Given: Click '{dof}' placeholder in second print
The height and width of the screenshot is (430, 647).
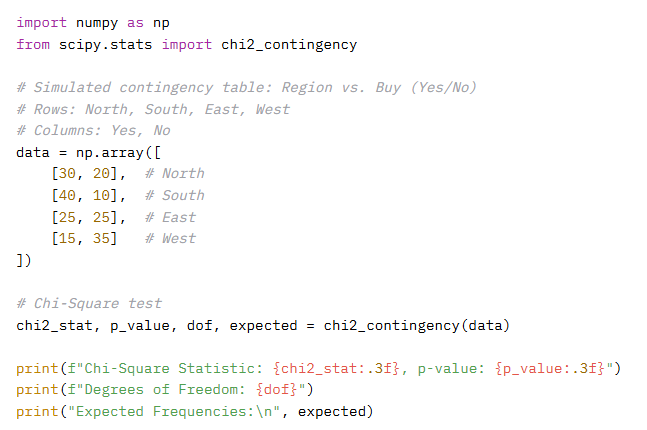Looking at the screenshot, I should [276, 390].
